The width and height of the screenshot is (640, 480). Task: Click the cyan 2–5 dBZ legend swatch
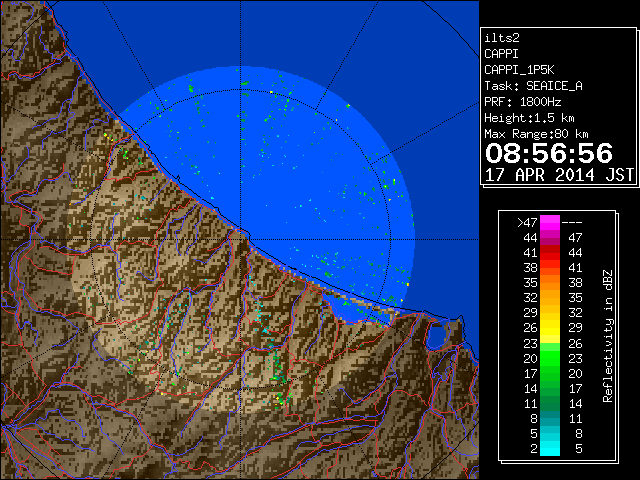(x=550, y=448)
